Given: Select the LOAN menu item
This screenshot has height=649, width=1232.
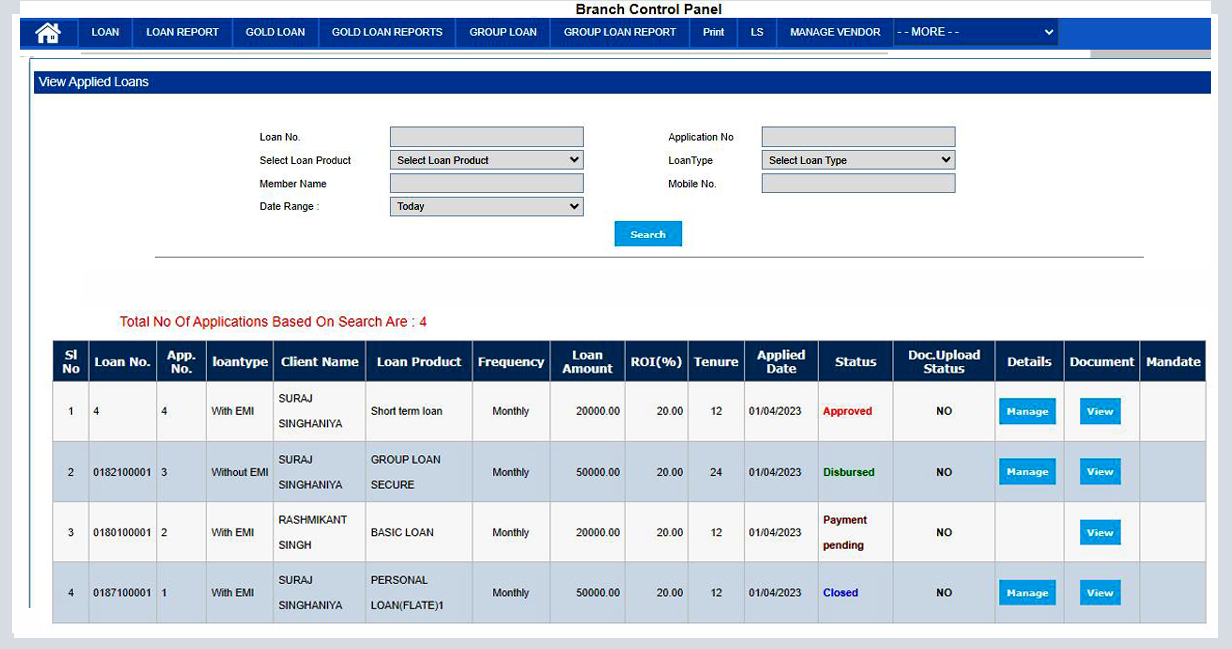Looking at the screenshot, I should click(x=105, y=31).
